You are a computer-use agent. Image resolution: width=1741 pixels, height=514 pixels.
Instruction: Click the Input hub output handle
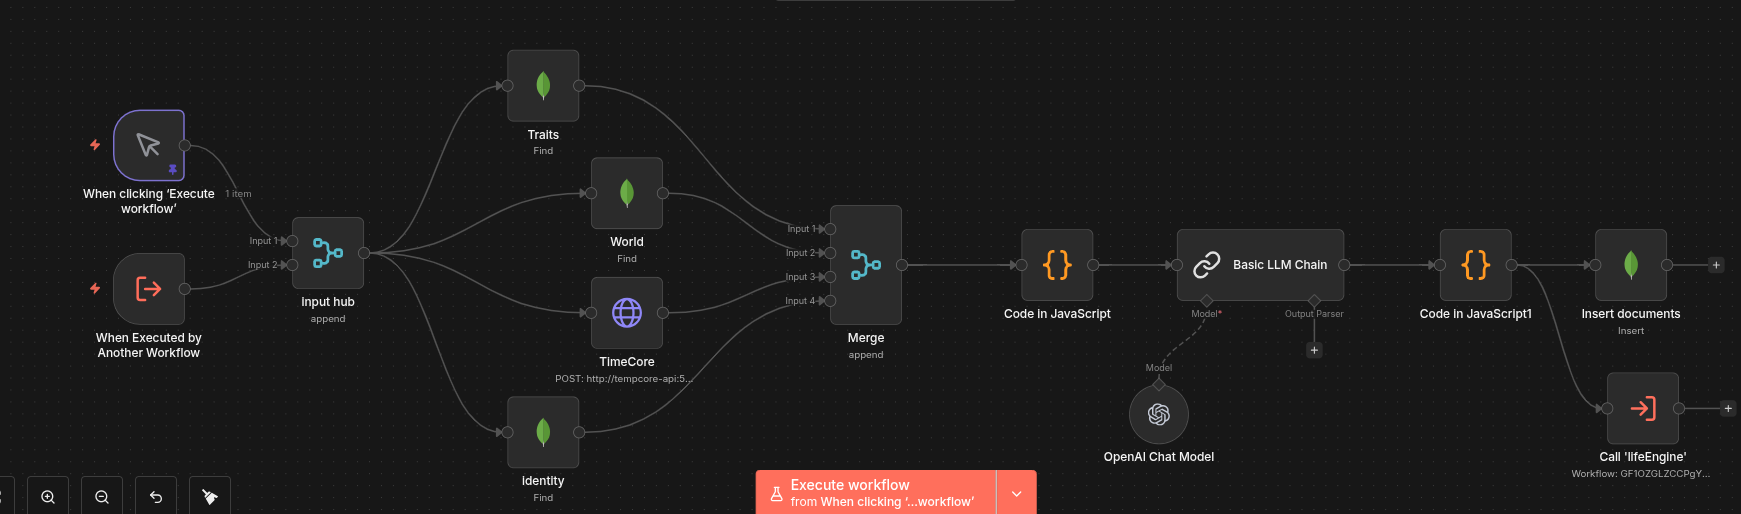point(364,253)
